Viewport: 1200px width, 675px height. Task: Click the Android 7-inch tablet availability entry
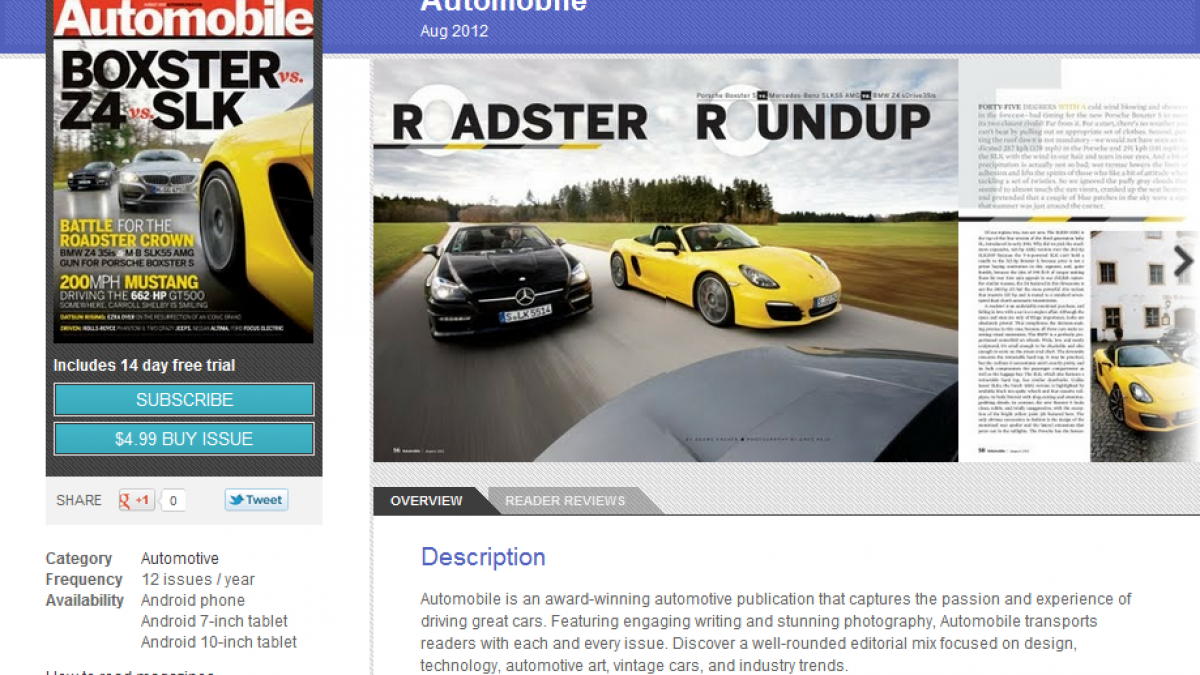214,622
